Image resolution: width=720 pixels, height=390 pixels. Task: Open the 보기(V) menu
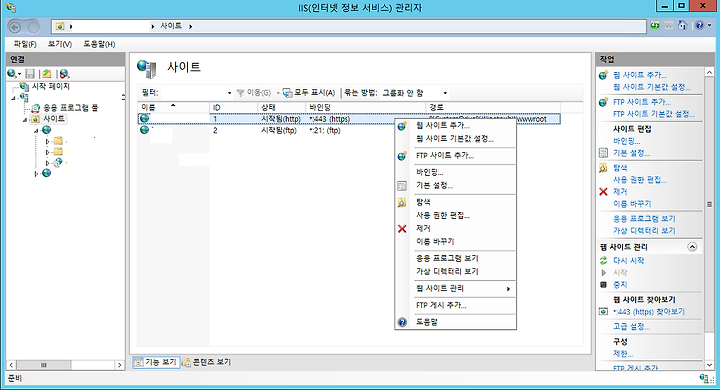pos(60,44)
